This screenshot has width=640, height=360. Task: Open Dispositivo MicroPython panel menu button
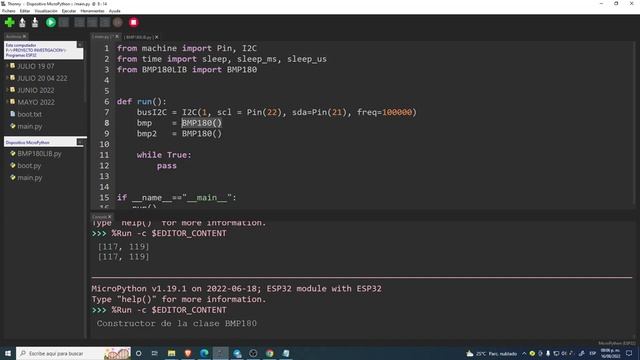pos(80,142)
